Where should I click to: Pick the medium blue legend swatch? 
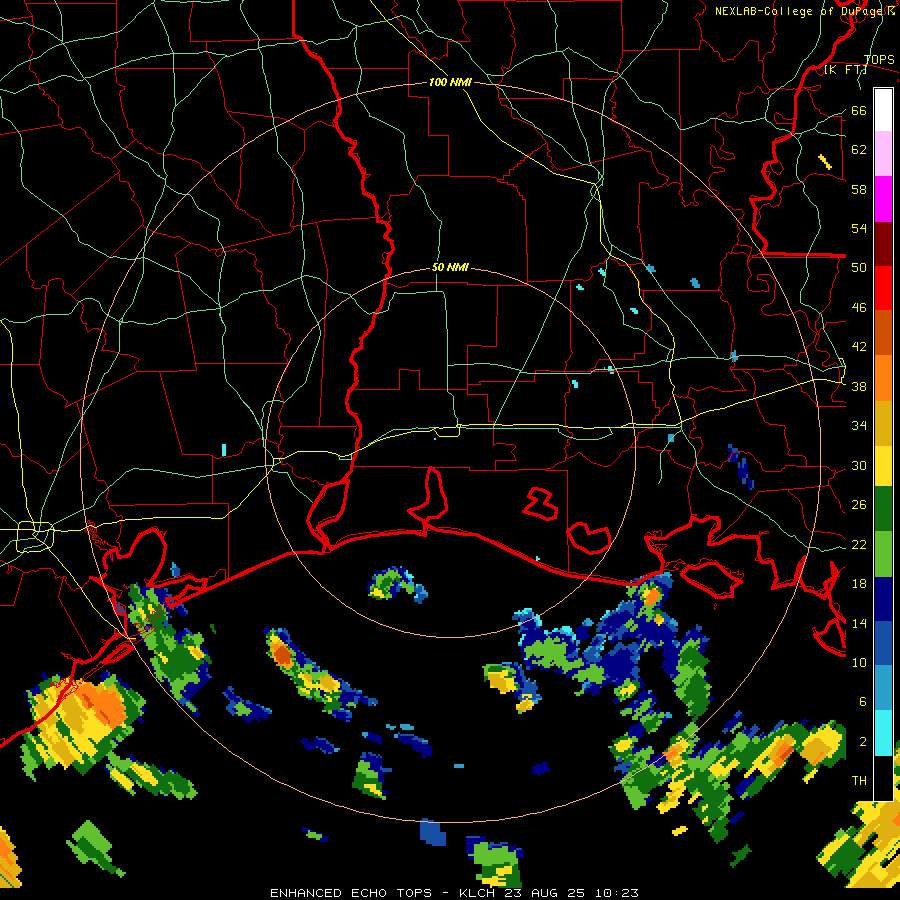[883, 643]
